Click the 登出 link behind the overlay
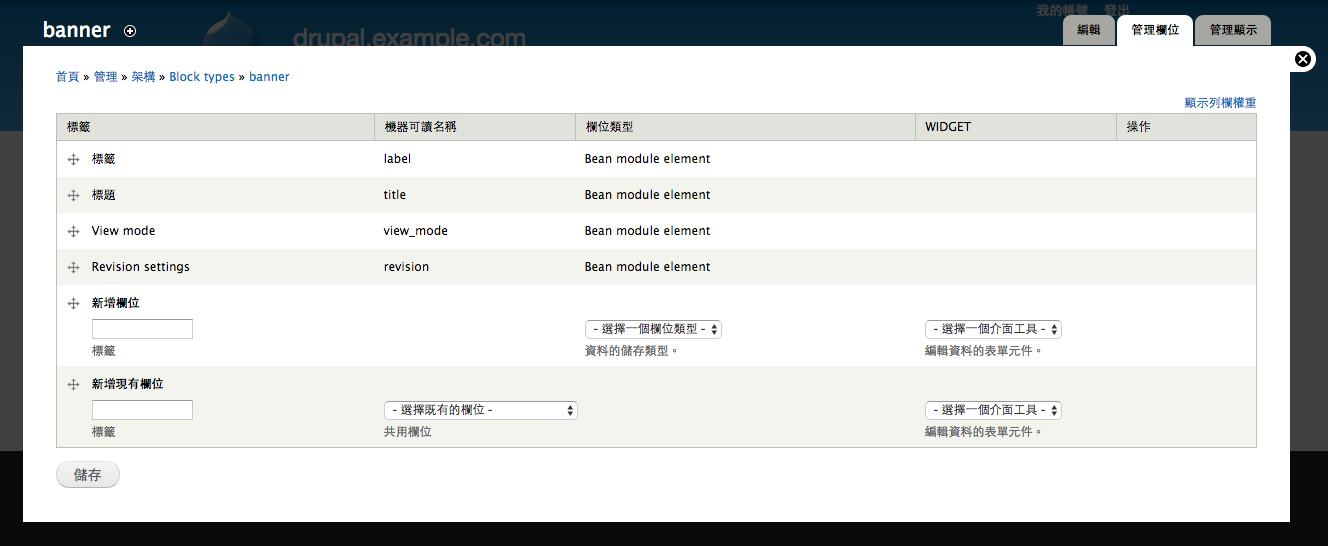 1117,10
